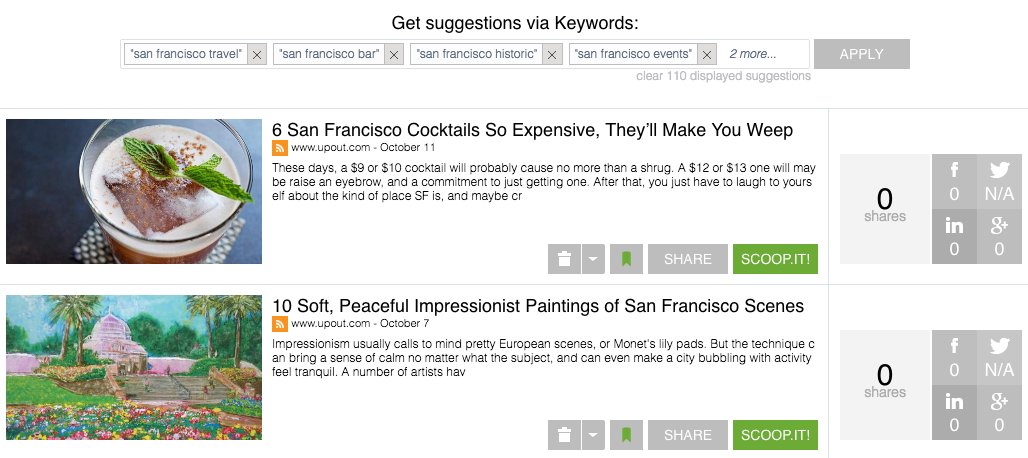This screenshot has width=1028, height=458.
Task: Click "www.upout.com - October 7" source text
Action: (x=360, y=323)
